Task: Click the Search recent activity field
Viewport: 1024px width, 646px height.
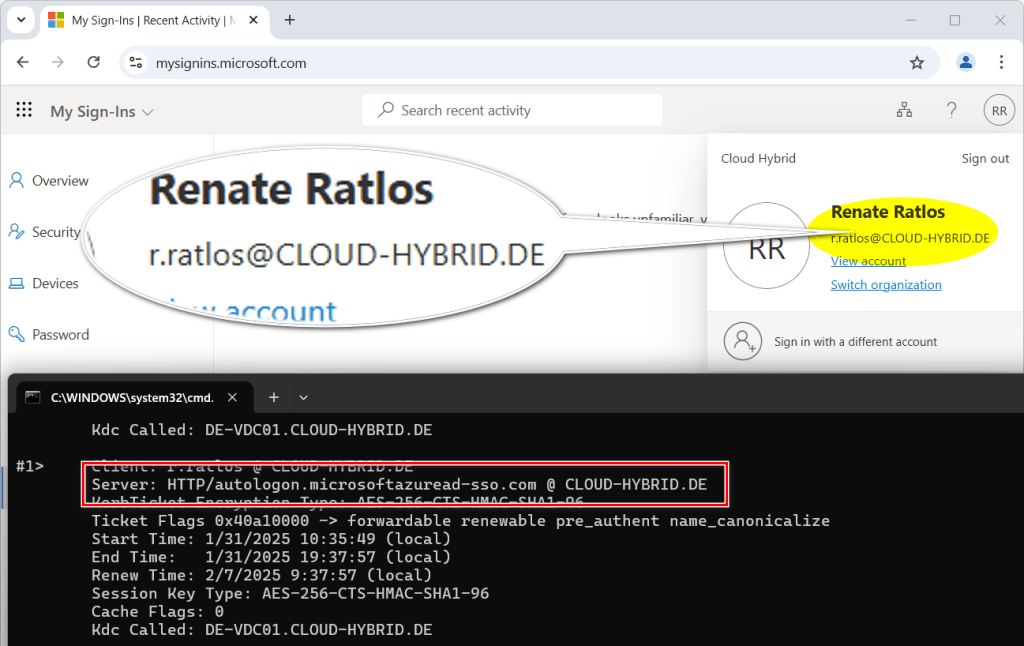Action: 512,111
